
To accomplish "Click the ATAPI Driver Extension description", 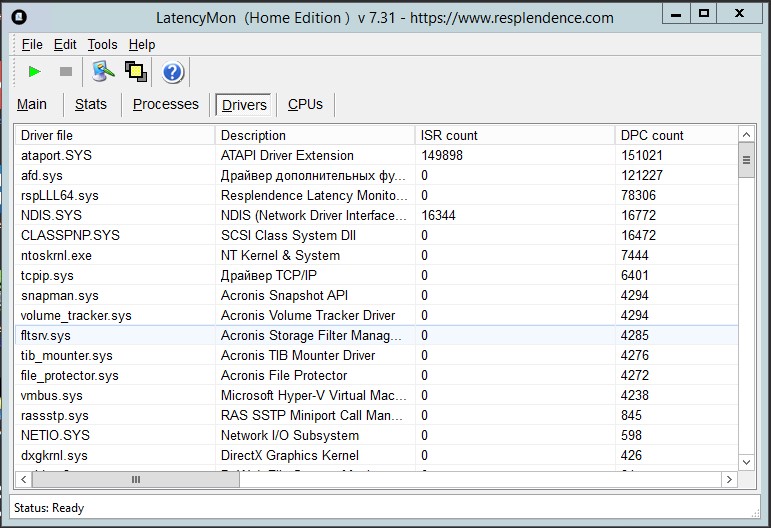I will (287, 155).
